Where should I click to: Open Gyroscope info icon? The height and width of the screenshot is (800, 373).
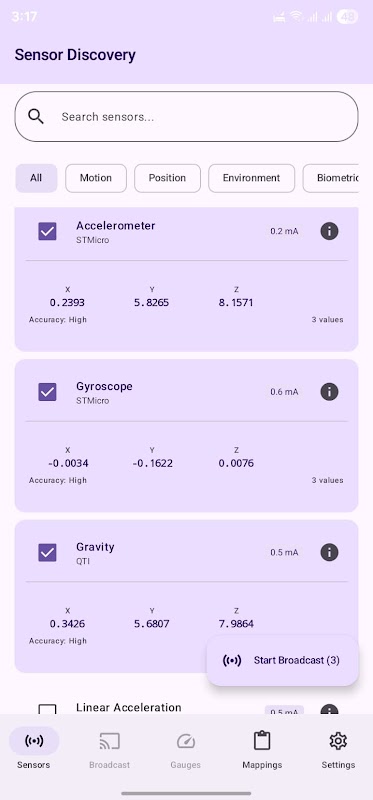329,392
